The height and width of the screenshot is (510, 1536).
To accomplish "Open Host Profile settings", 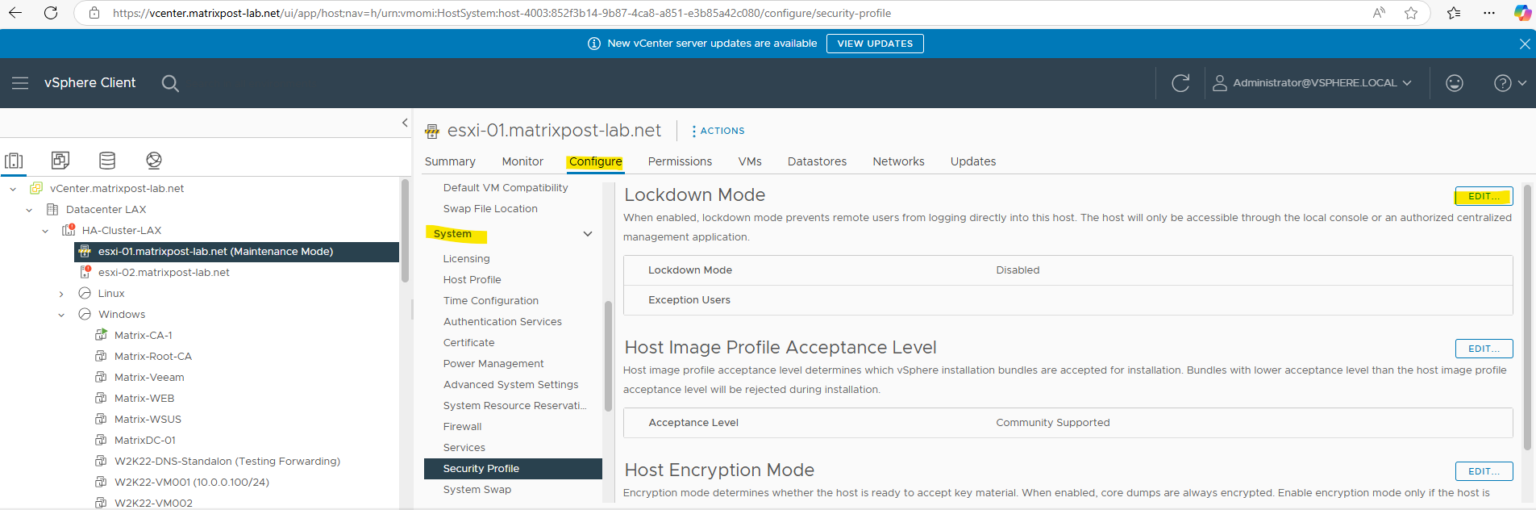I will [472, 279].
